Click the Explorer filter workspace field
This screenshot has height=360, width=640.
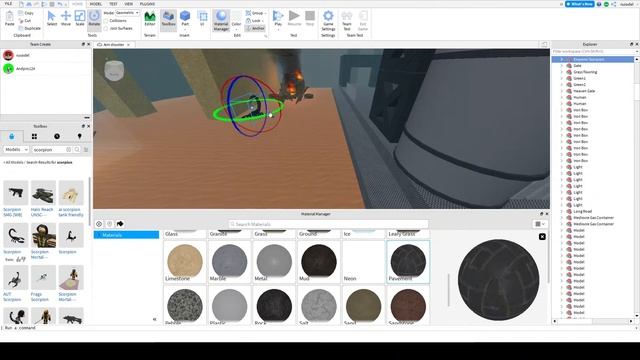(595, 52)
